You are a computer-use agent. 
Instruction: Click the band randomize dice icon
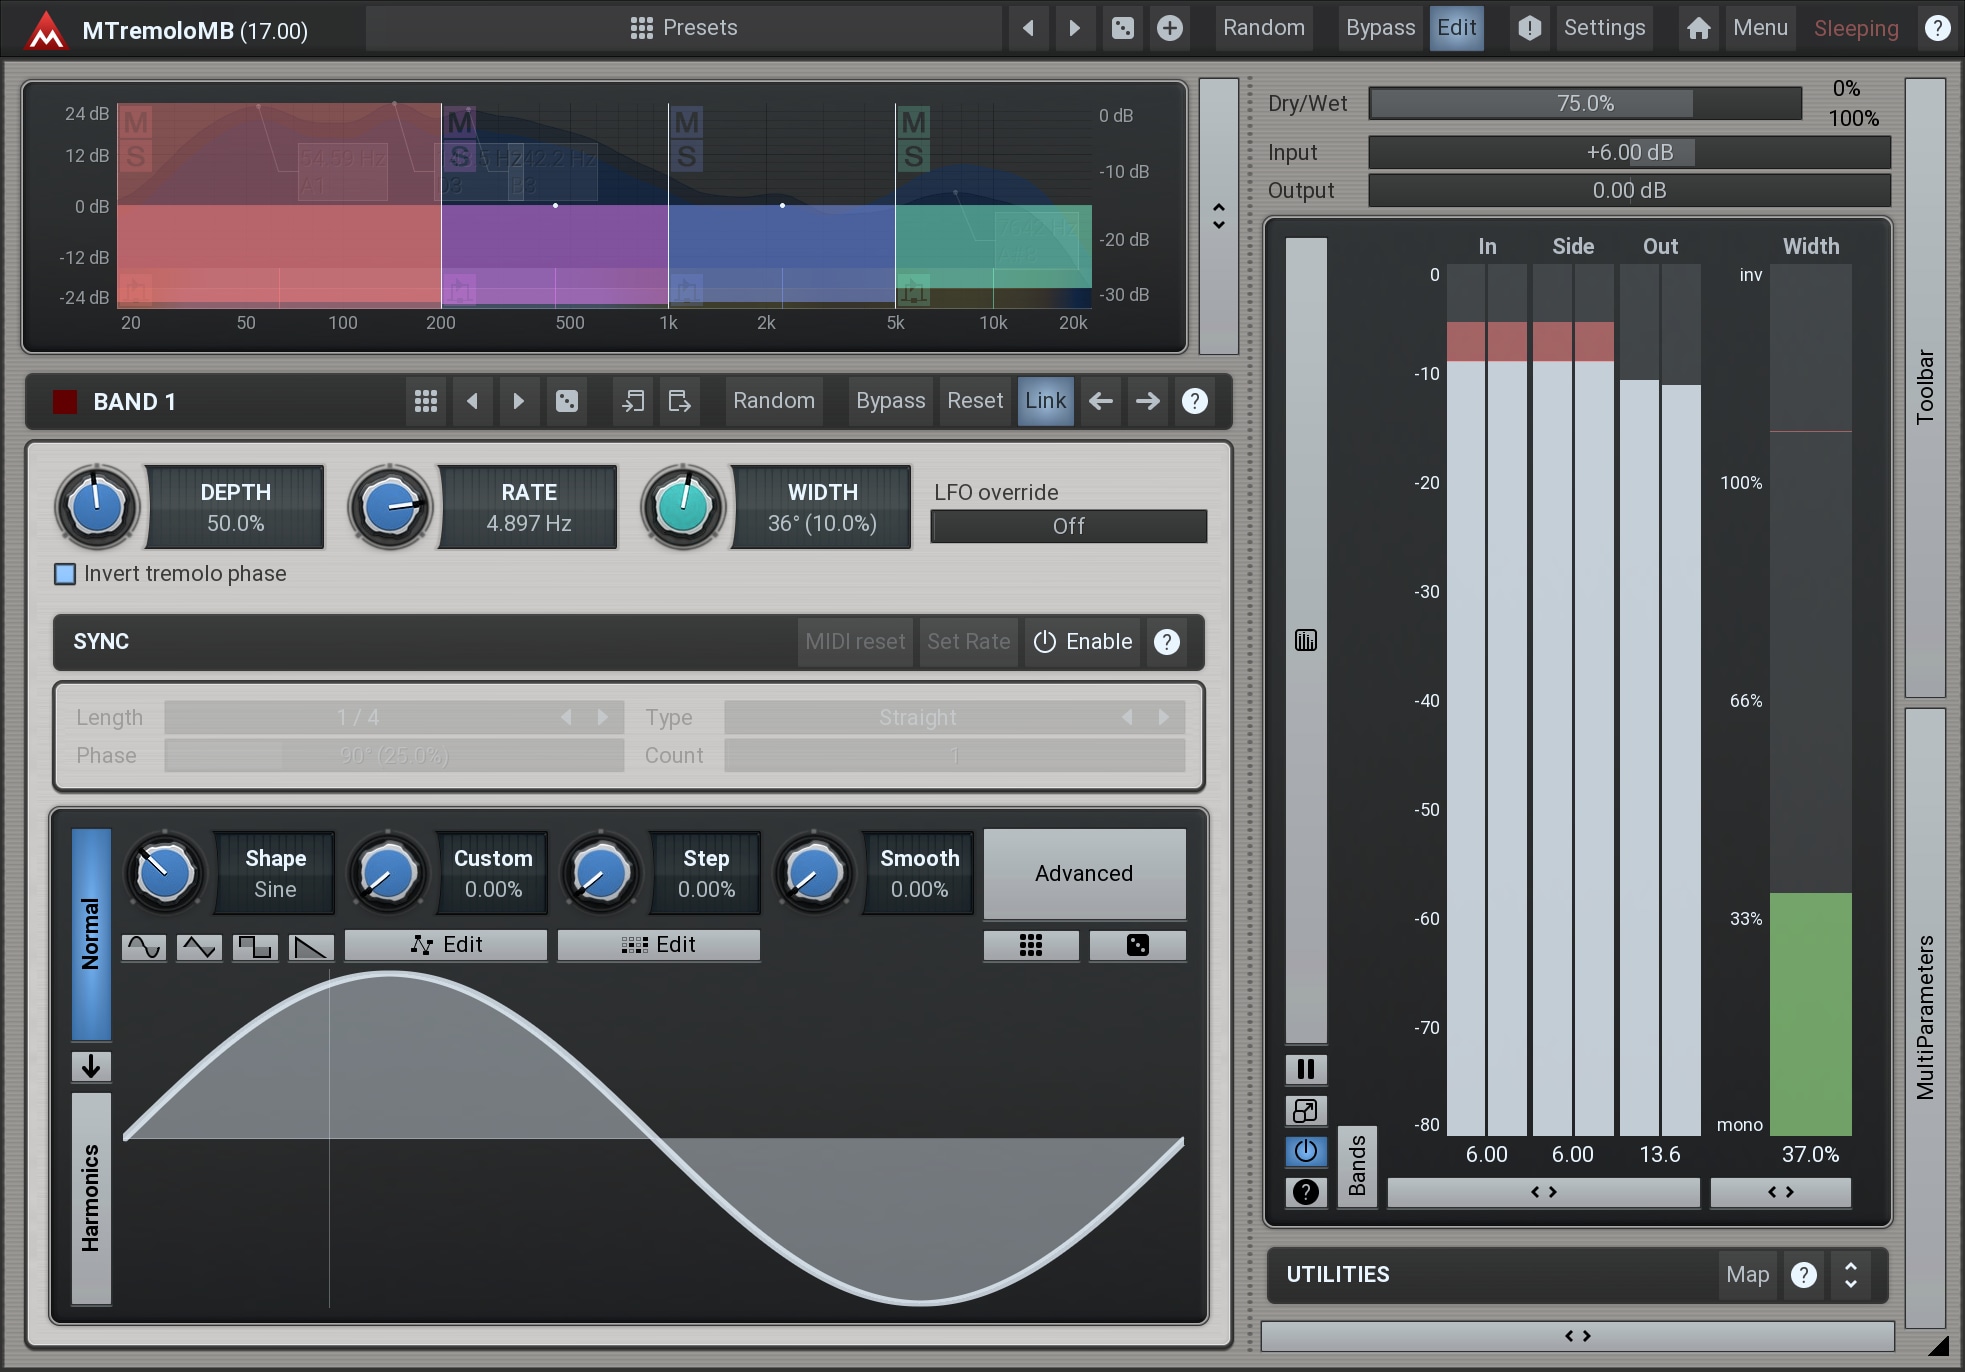[566, 401]
